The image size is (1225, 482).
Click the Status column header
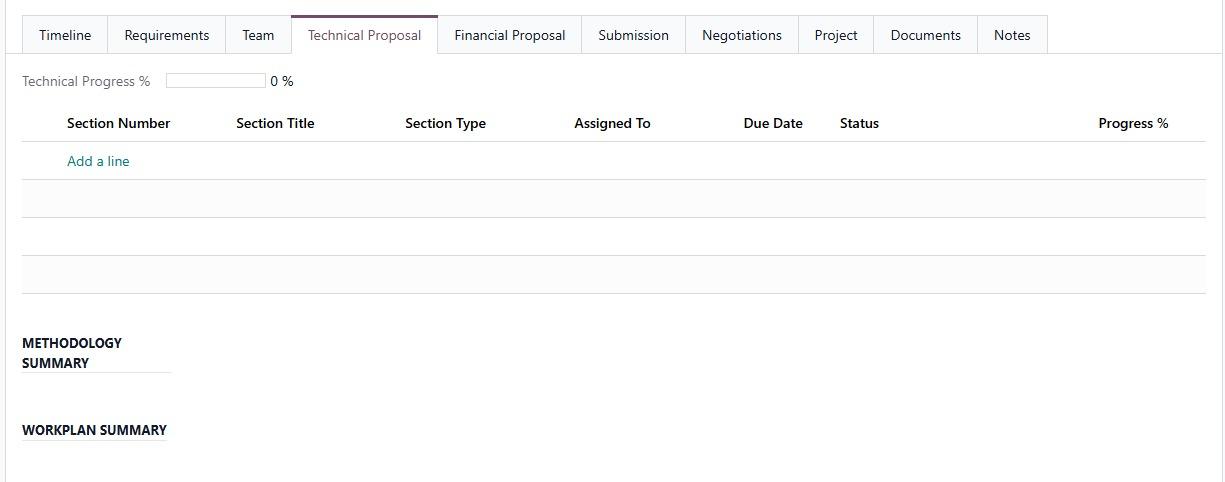tap(859, 124)
